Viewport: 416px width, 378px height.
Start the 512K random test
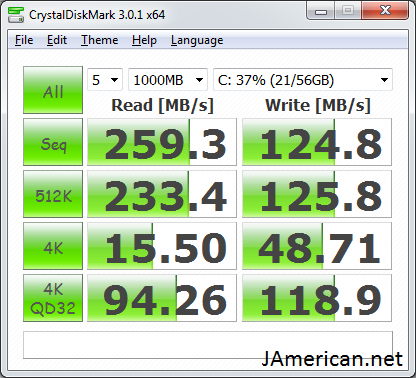click(x=53, y=194)
